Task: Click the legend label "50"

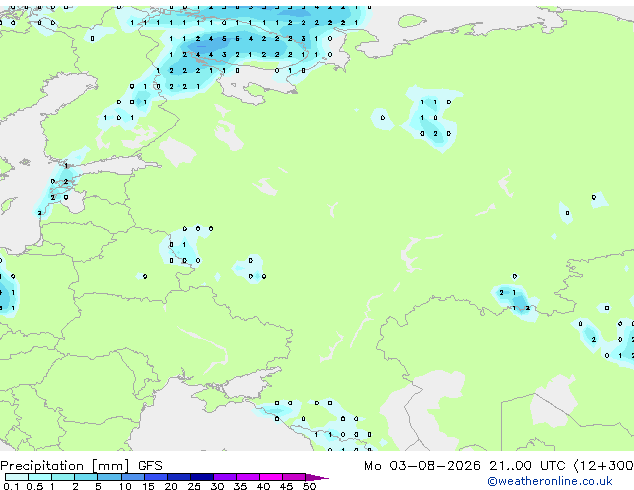Action: pos(309,486)
